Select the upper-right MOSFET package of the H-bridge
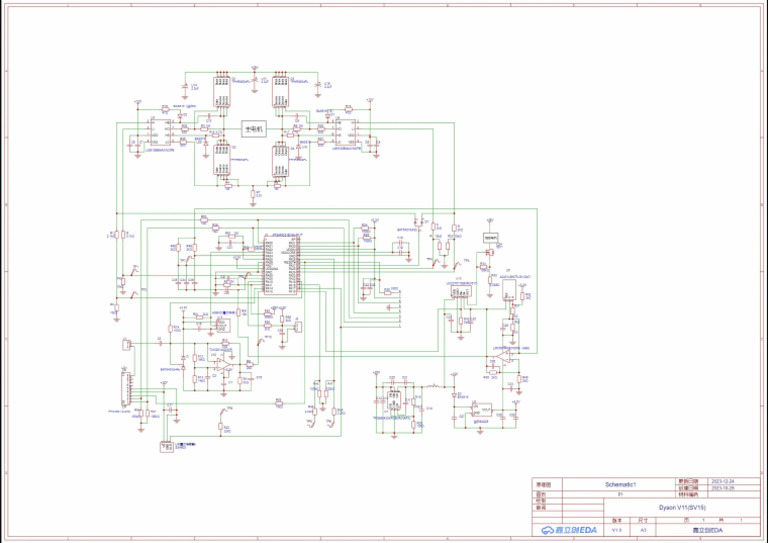The width and height of the screenshot is (768, 543). pos(281,91)
